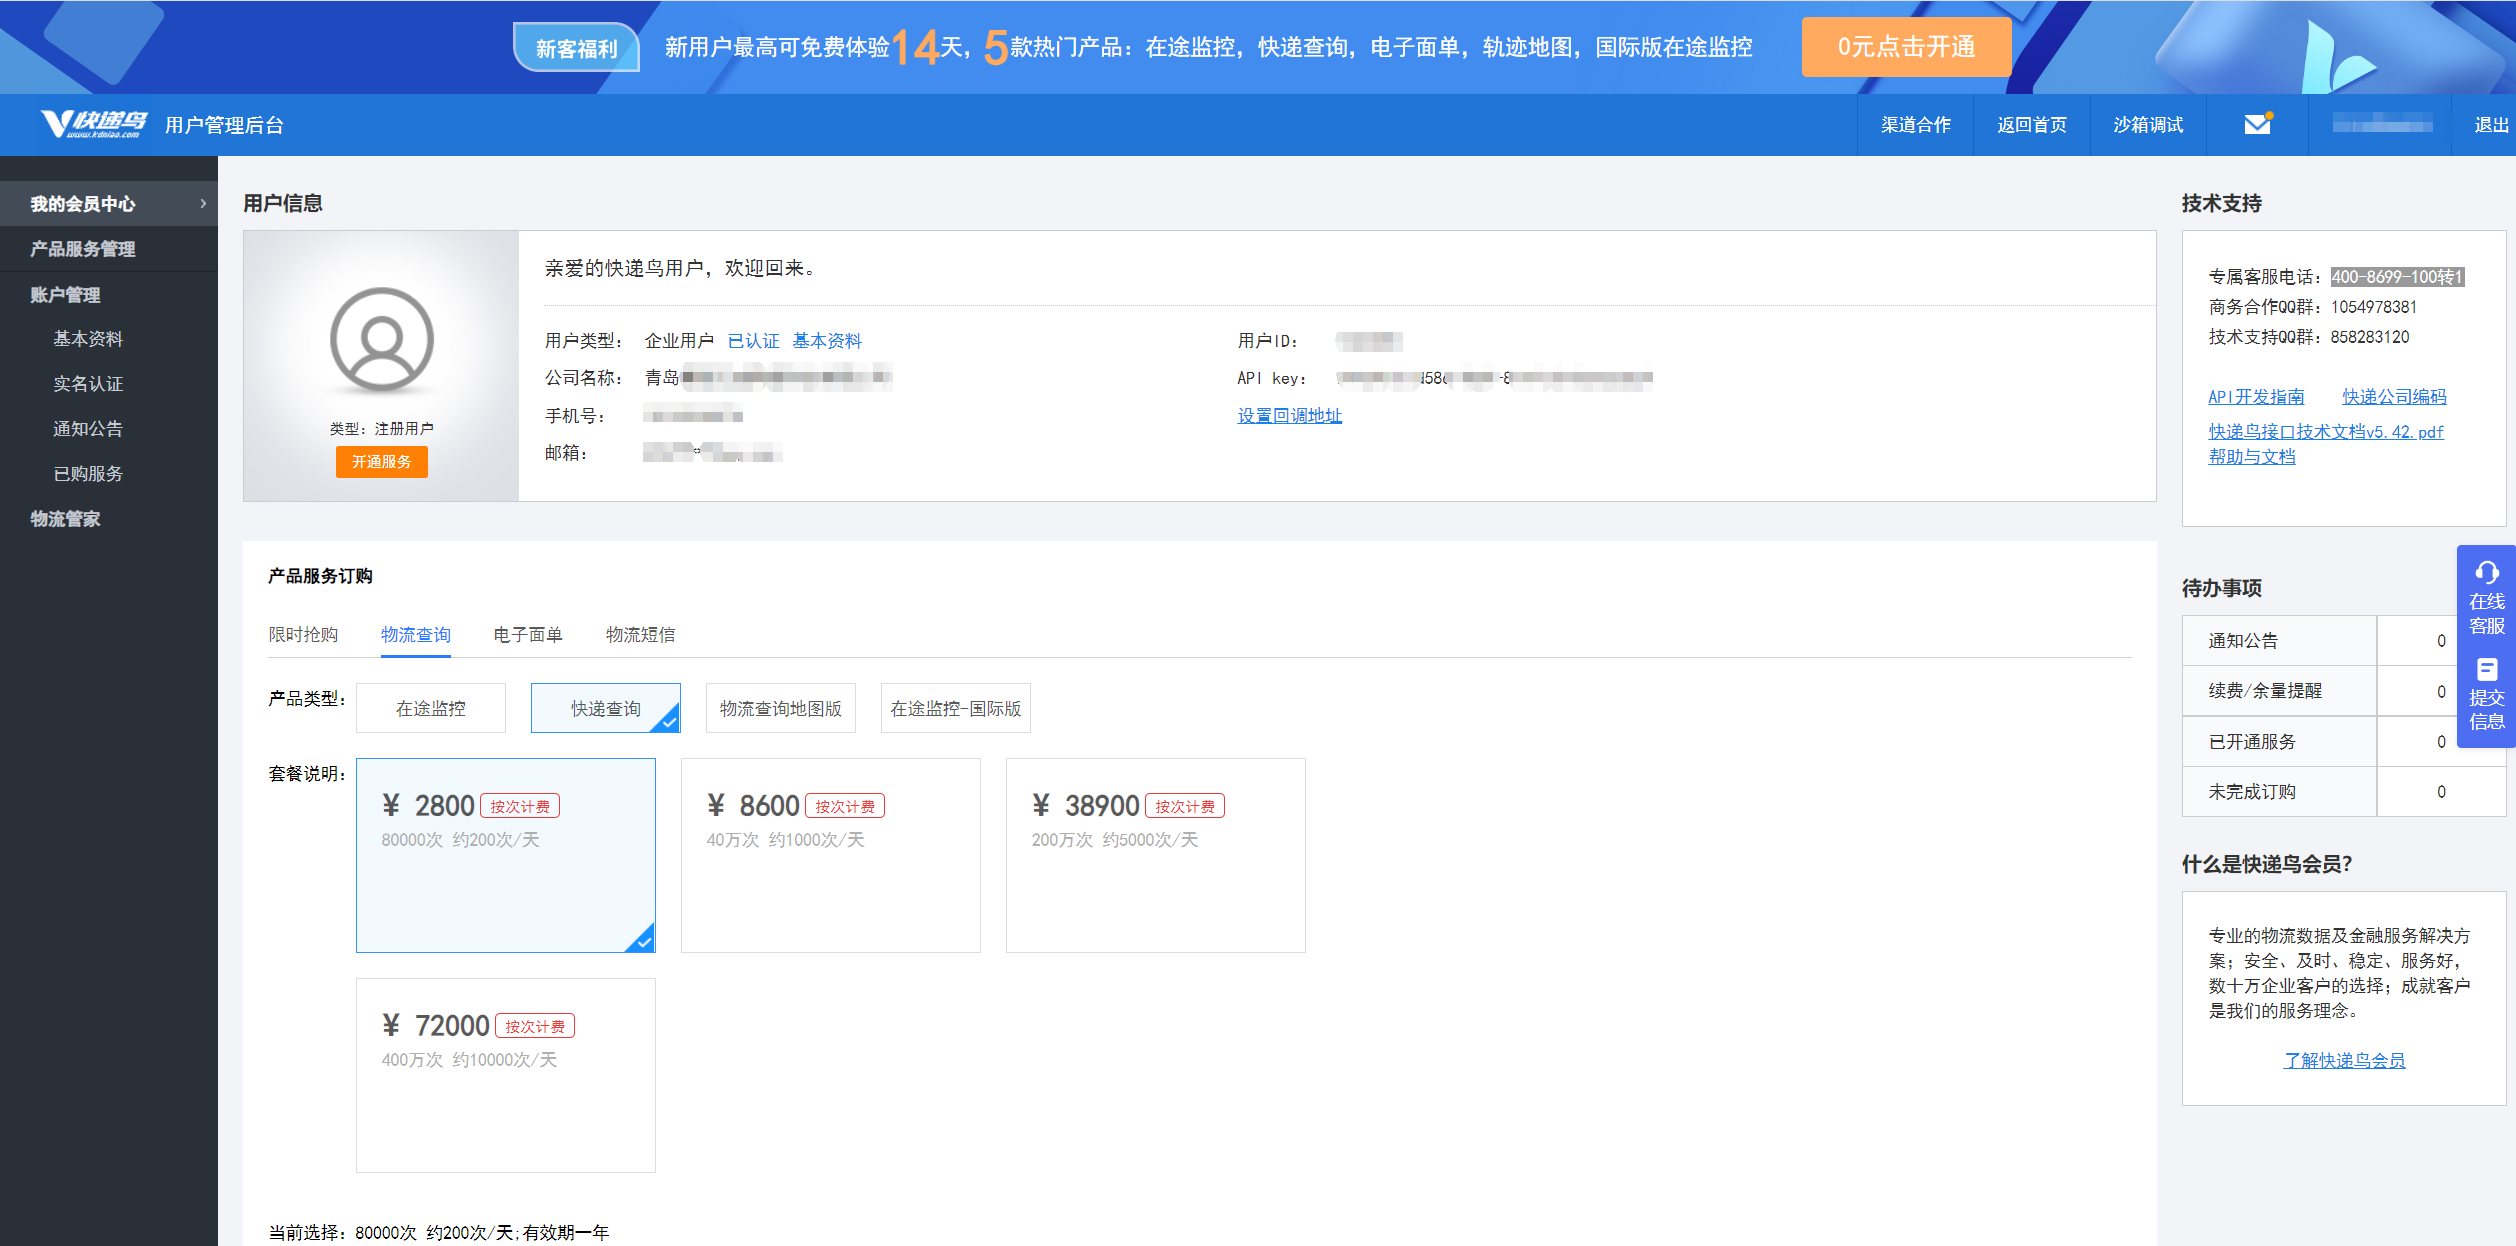The width and height of the screenshot is (2516, 1246).
Task: Select the 在途监控 product type option
Action: point(430,708)
